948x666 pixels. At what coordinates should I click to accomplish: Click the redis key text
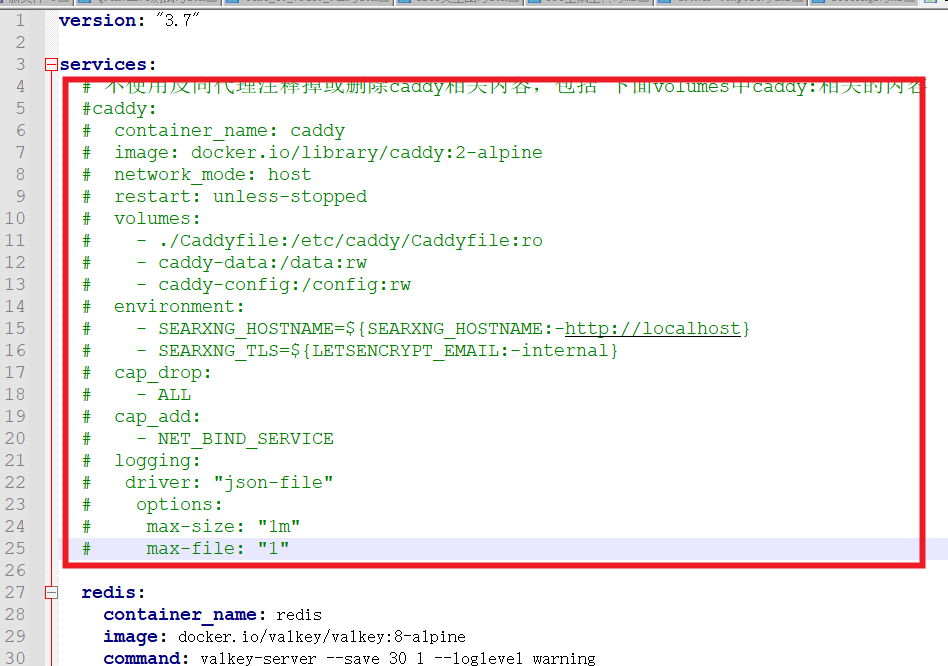pyautogui.click(x=113, y=593)
